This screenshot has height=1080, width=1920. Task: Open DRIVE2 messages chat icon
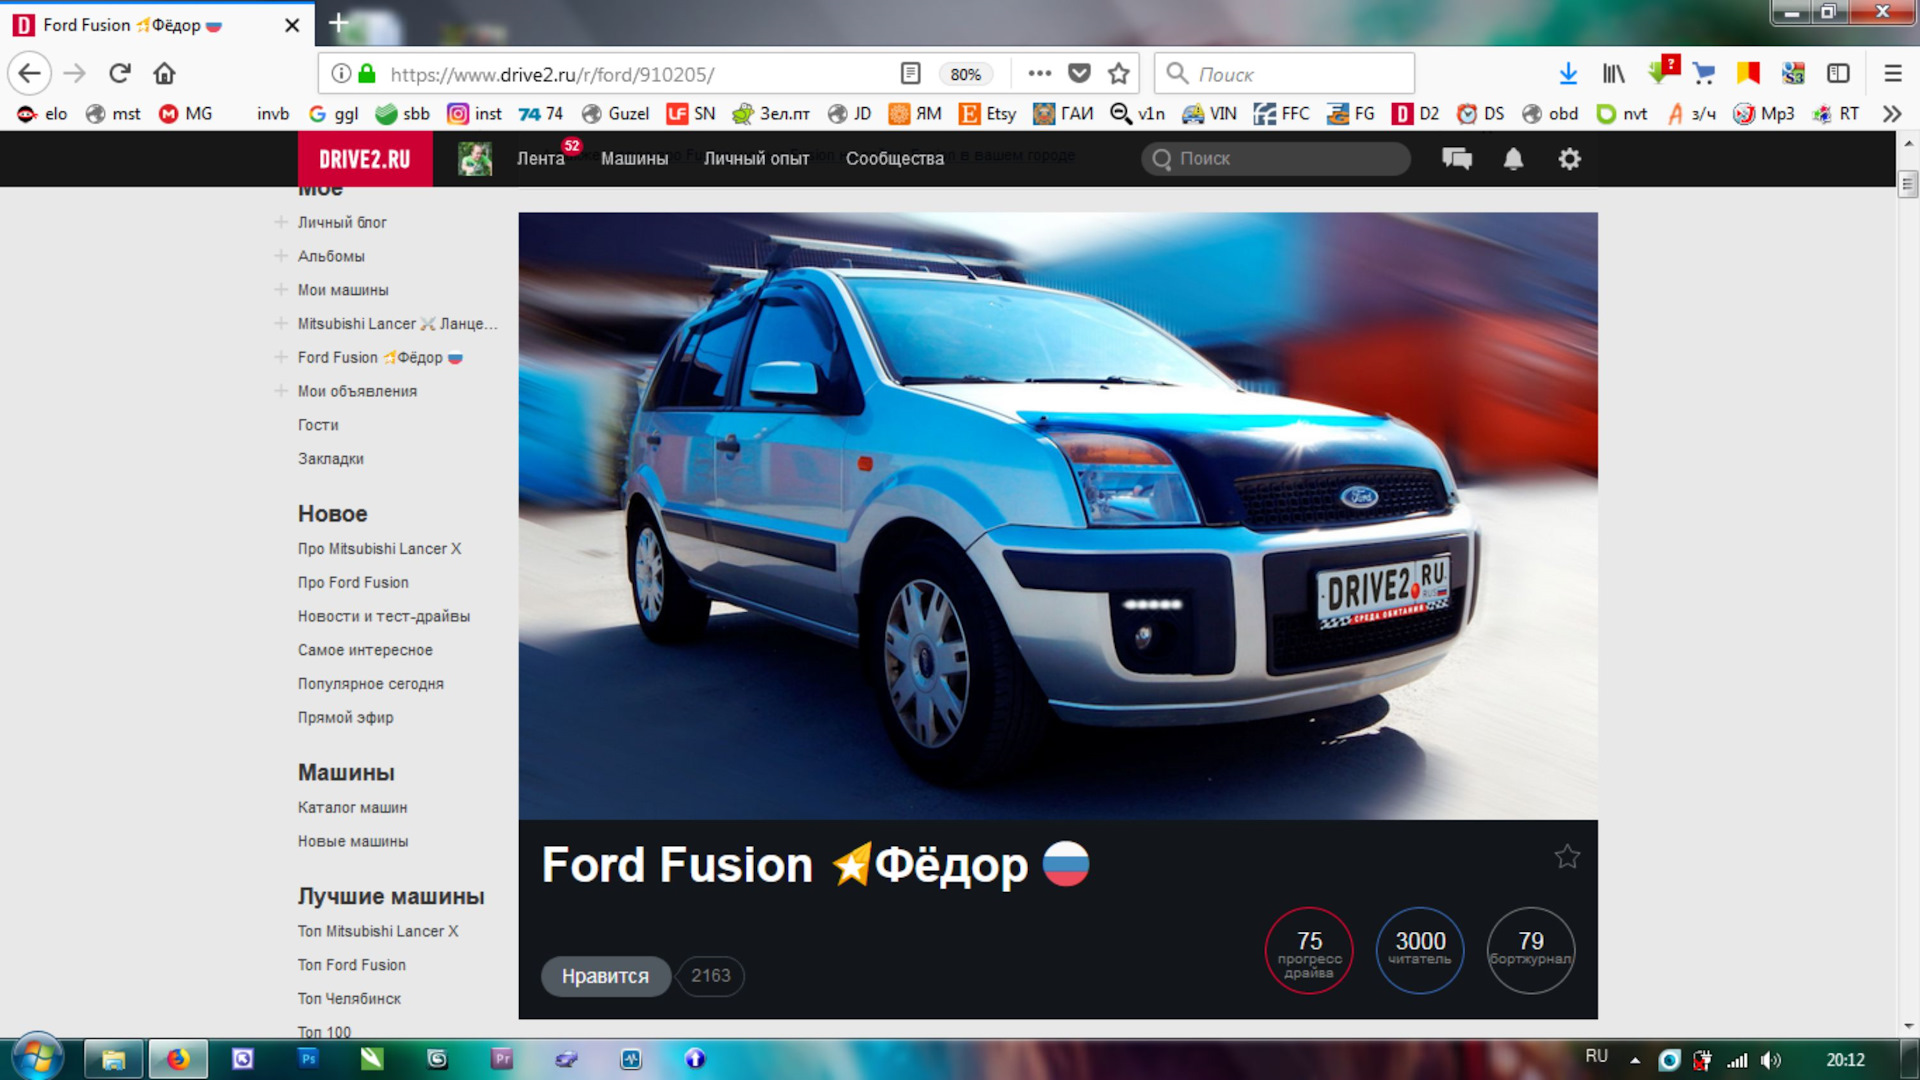click(1457, 158)
